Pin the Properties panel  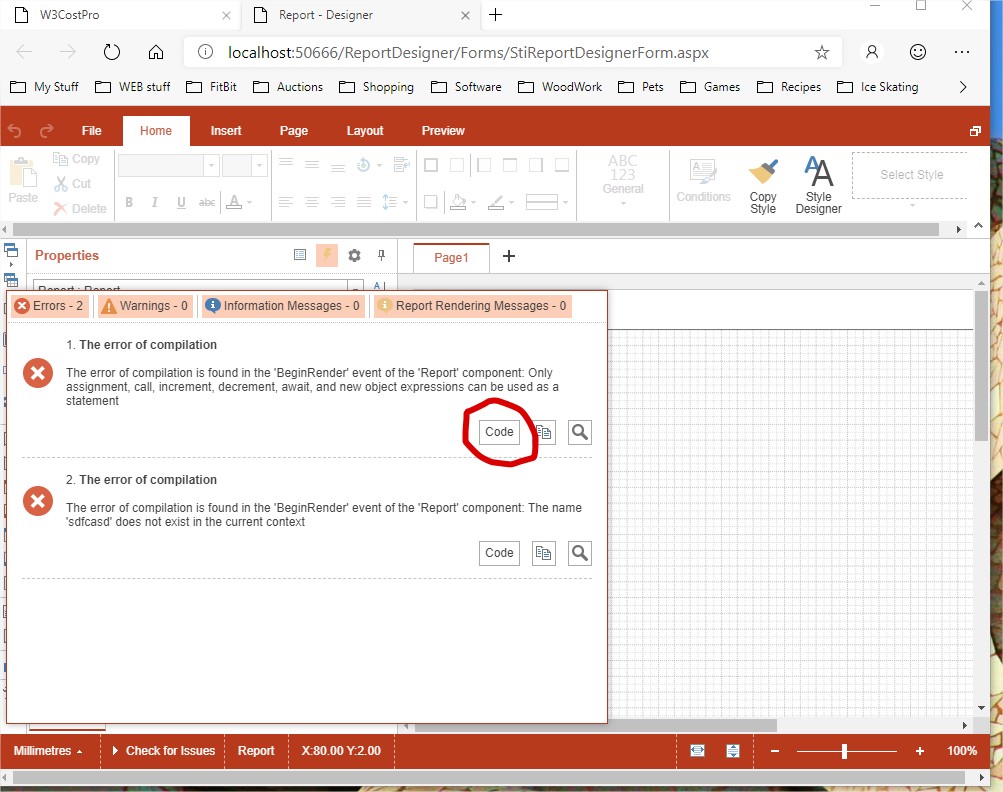coord(381,255)
